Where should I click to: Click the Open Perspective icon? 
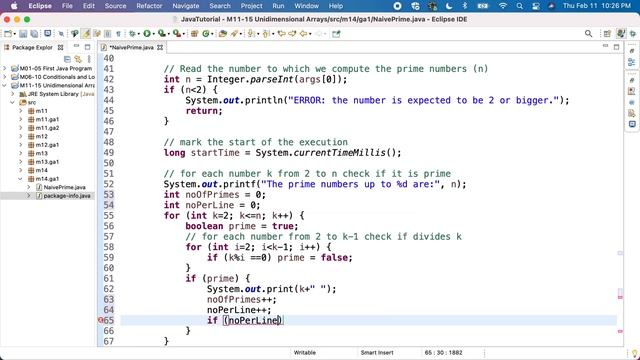(607, 34)
